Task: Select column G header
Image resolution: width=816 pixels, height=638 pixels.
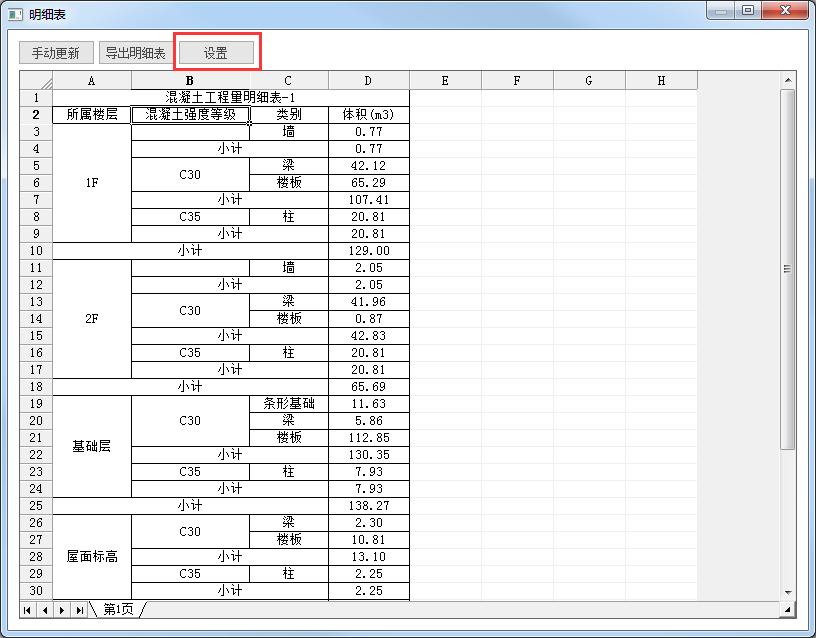Action: pyautogui.click(x=589, y=81)
